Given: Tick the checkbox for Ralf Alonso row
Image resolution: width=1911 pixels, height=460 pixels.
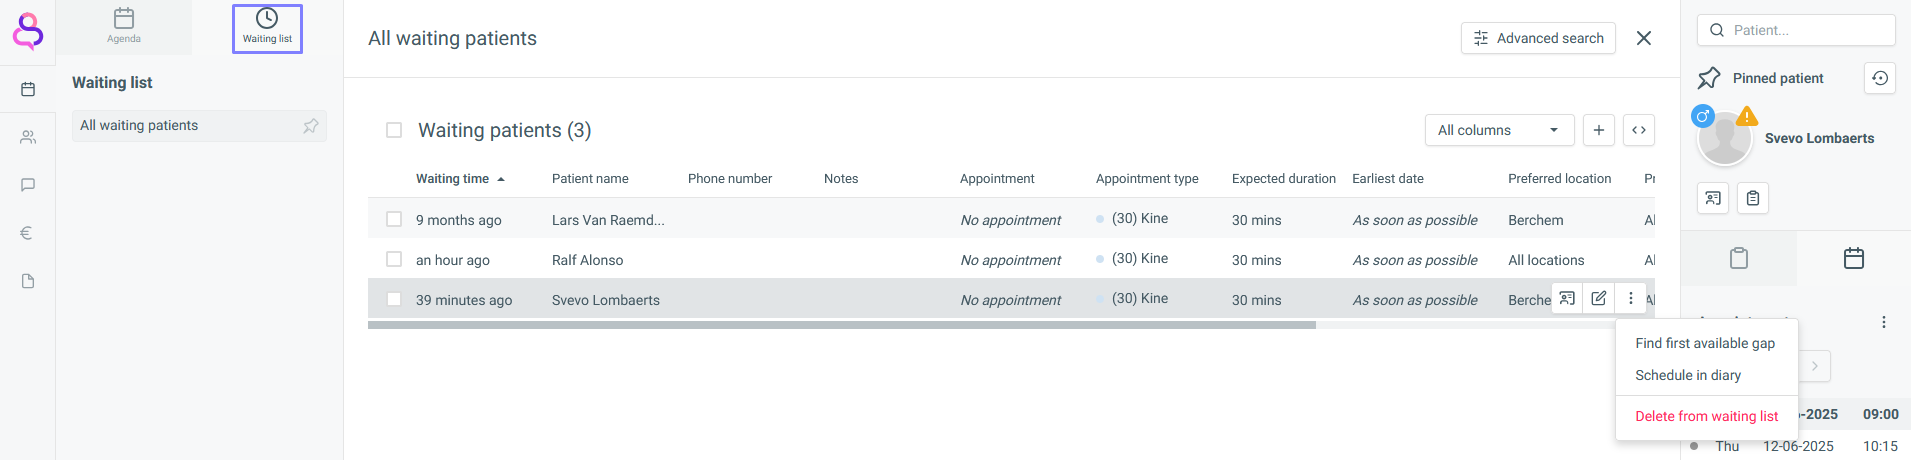Looking at the screenshot, I should coord(394,259).
